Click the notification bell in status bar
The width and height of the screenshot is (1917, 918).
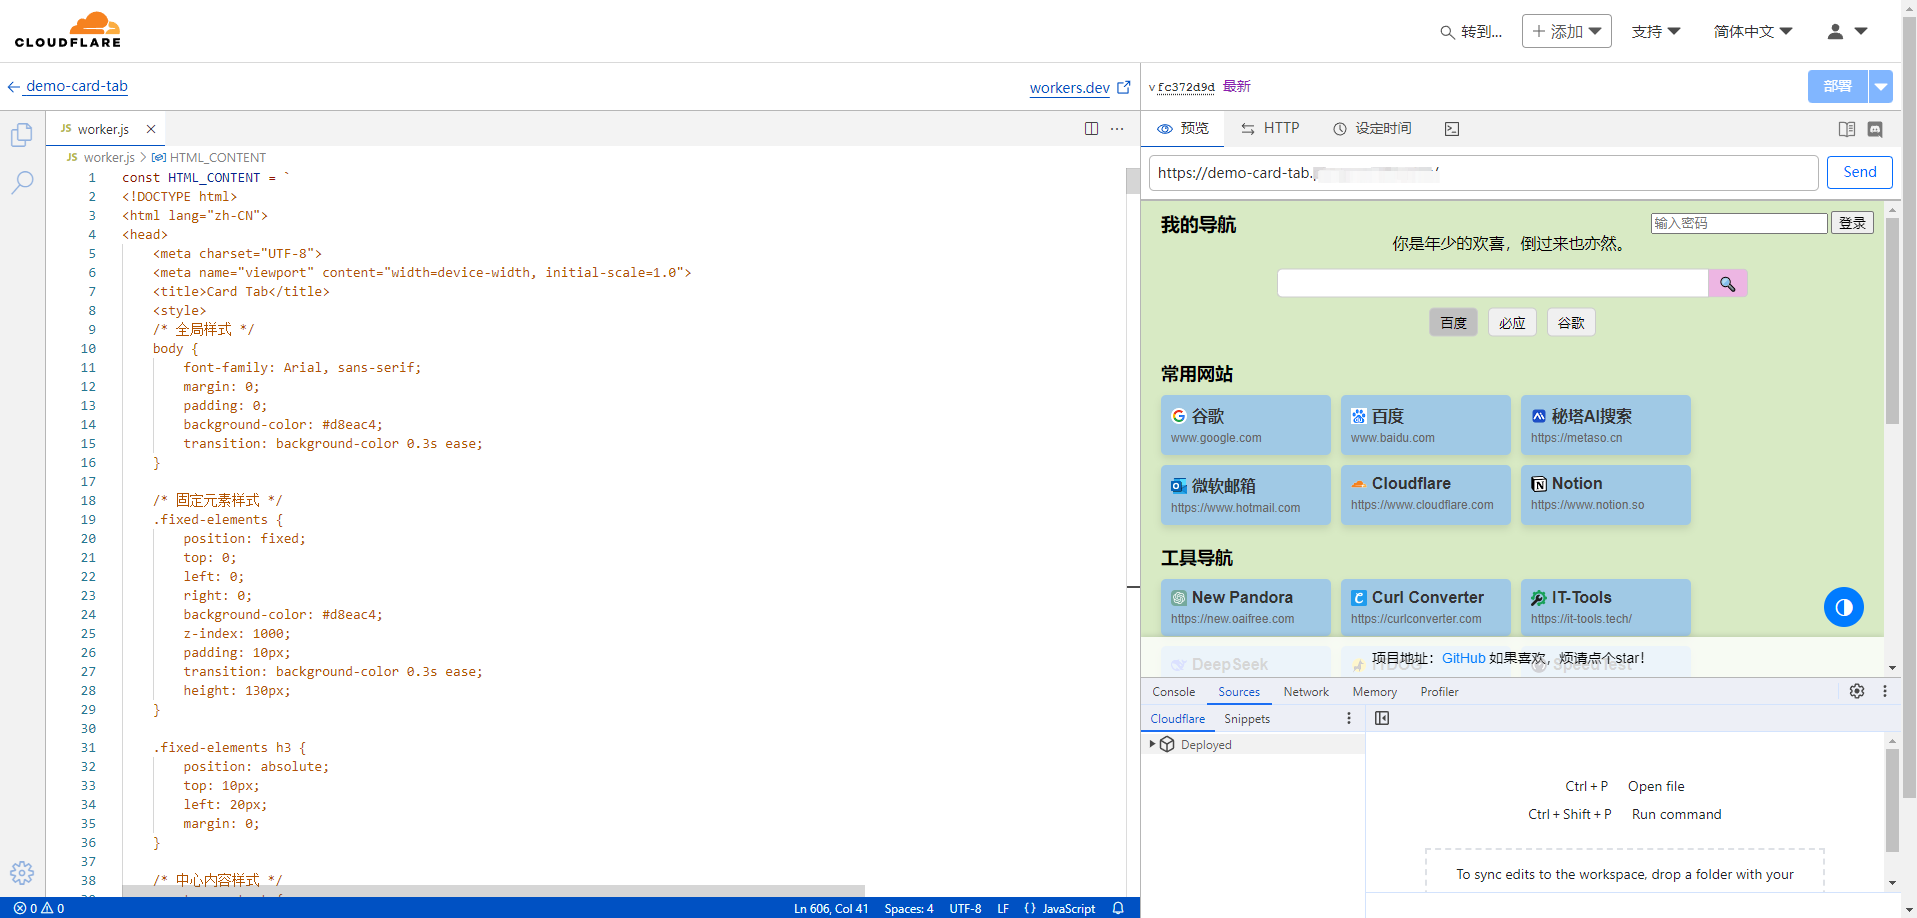tap(1118, 908)
